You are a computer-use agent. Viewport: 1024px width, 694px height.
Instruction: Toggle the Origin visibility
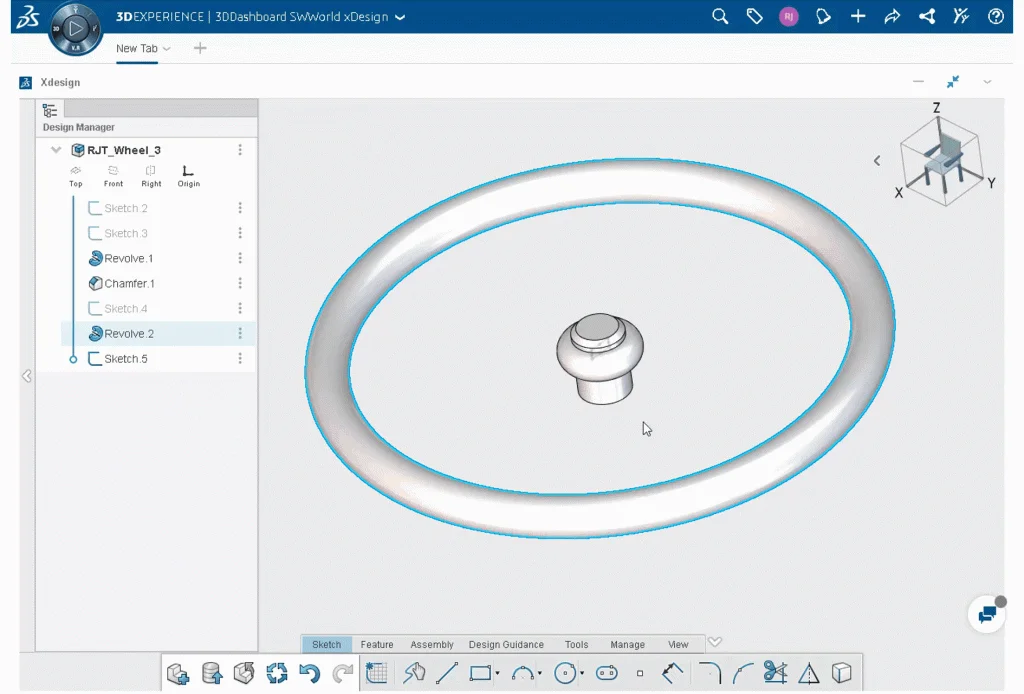188,172
